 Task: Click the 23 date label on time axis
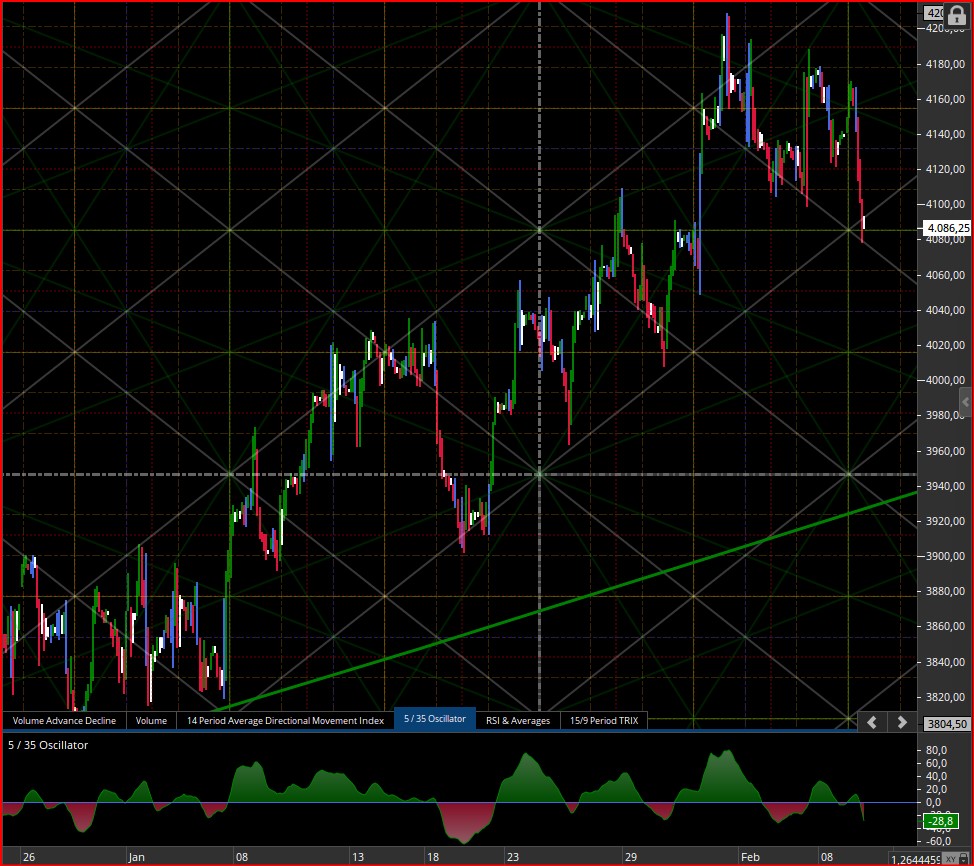[x=512, y=857]
